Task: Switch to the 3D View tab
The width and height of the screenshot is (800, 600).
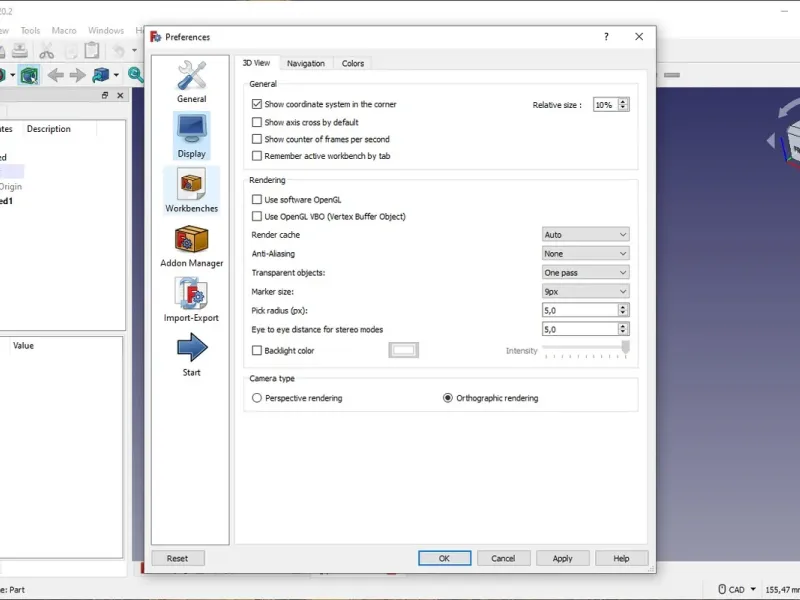Action: [256, 63]
